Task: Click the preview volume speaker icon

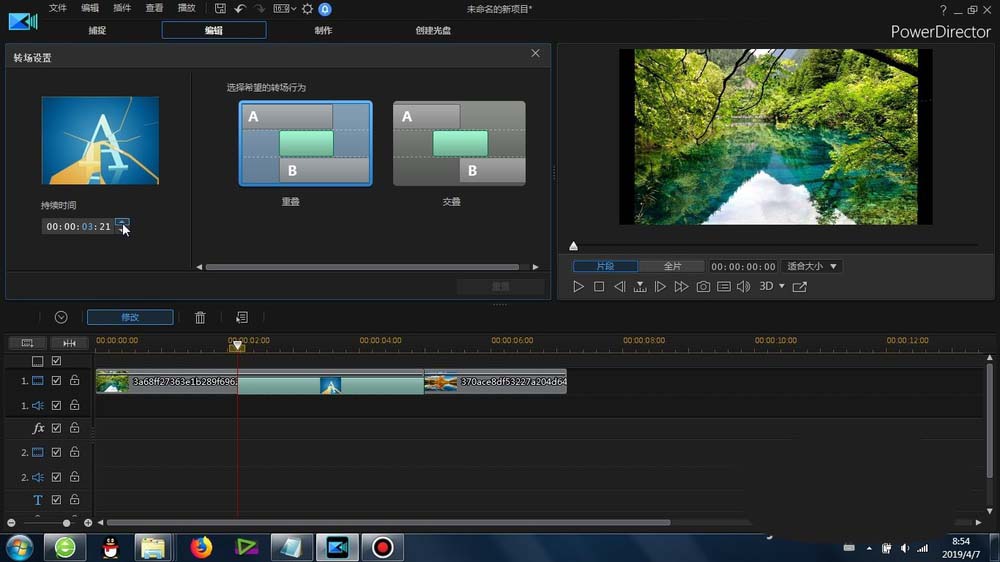Action: pyautogui.click(x=743, y=287)
